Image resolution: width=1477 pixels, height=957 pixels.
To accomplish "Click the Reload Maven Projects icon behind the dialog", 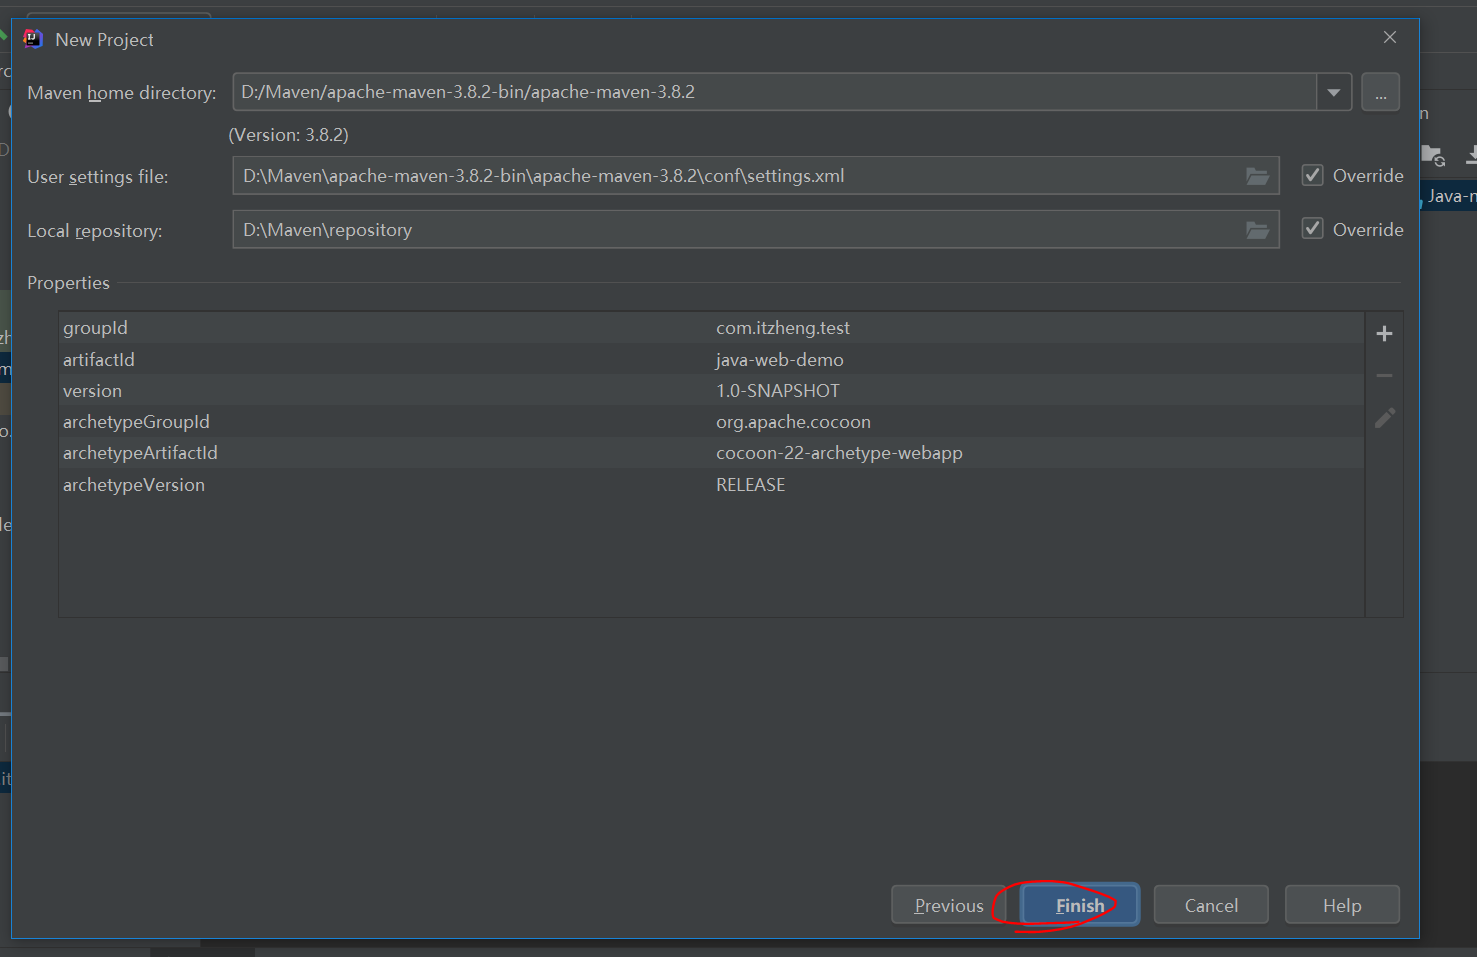I will point(1433,156).
